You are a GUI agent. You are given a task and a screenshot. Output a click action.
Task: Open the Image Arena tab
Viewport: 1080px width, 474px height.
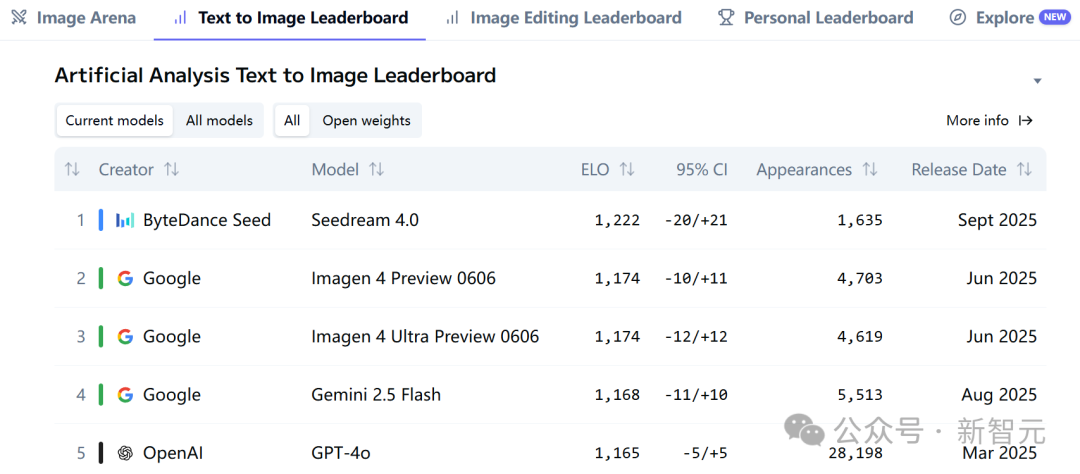pyautogui.click(x=74, y=18)
